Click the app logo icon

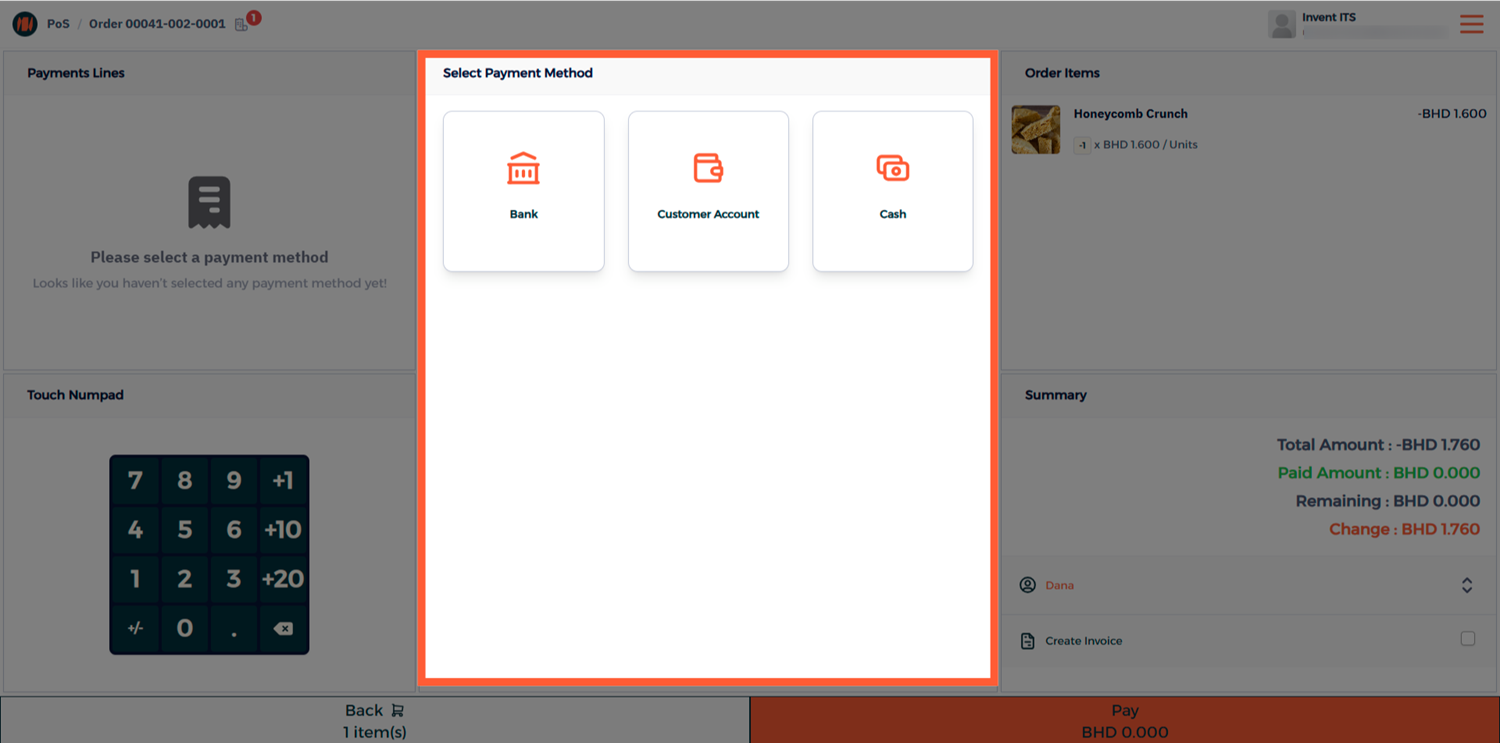point(24,24)
